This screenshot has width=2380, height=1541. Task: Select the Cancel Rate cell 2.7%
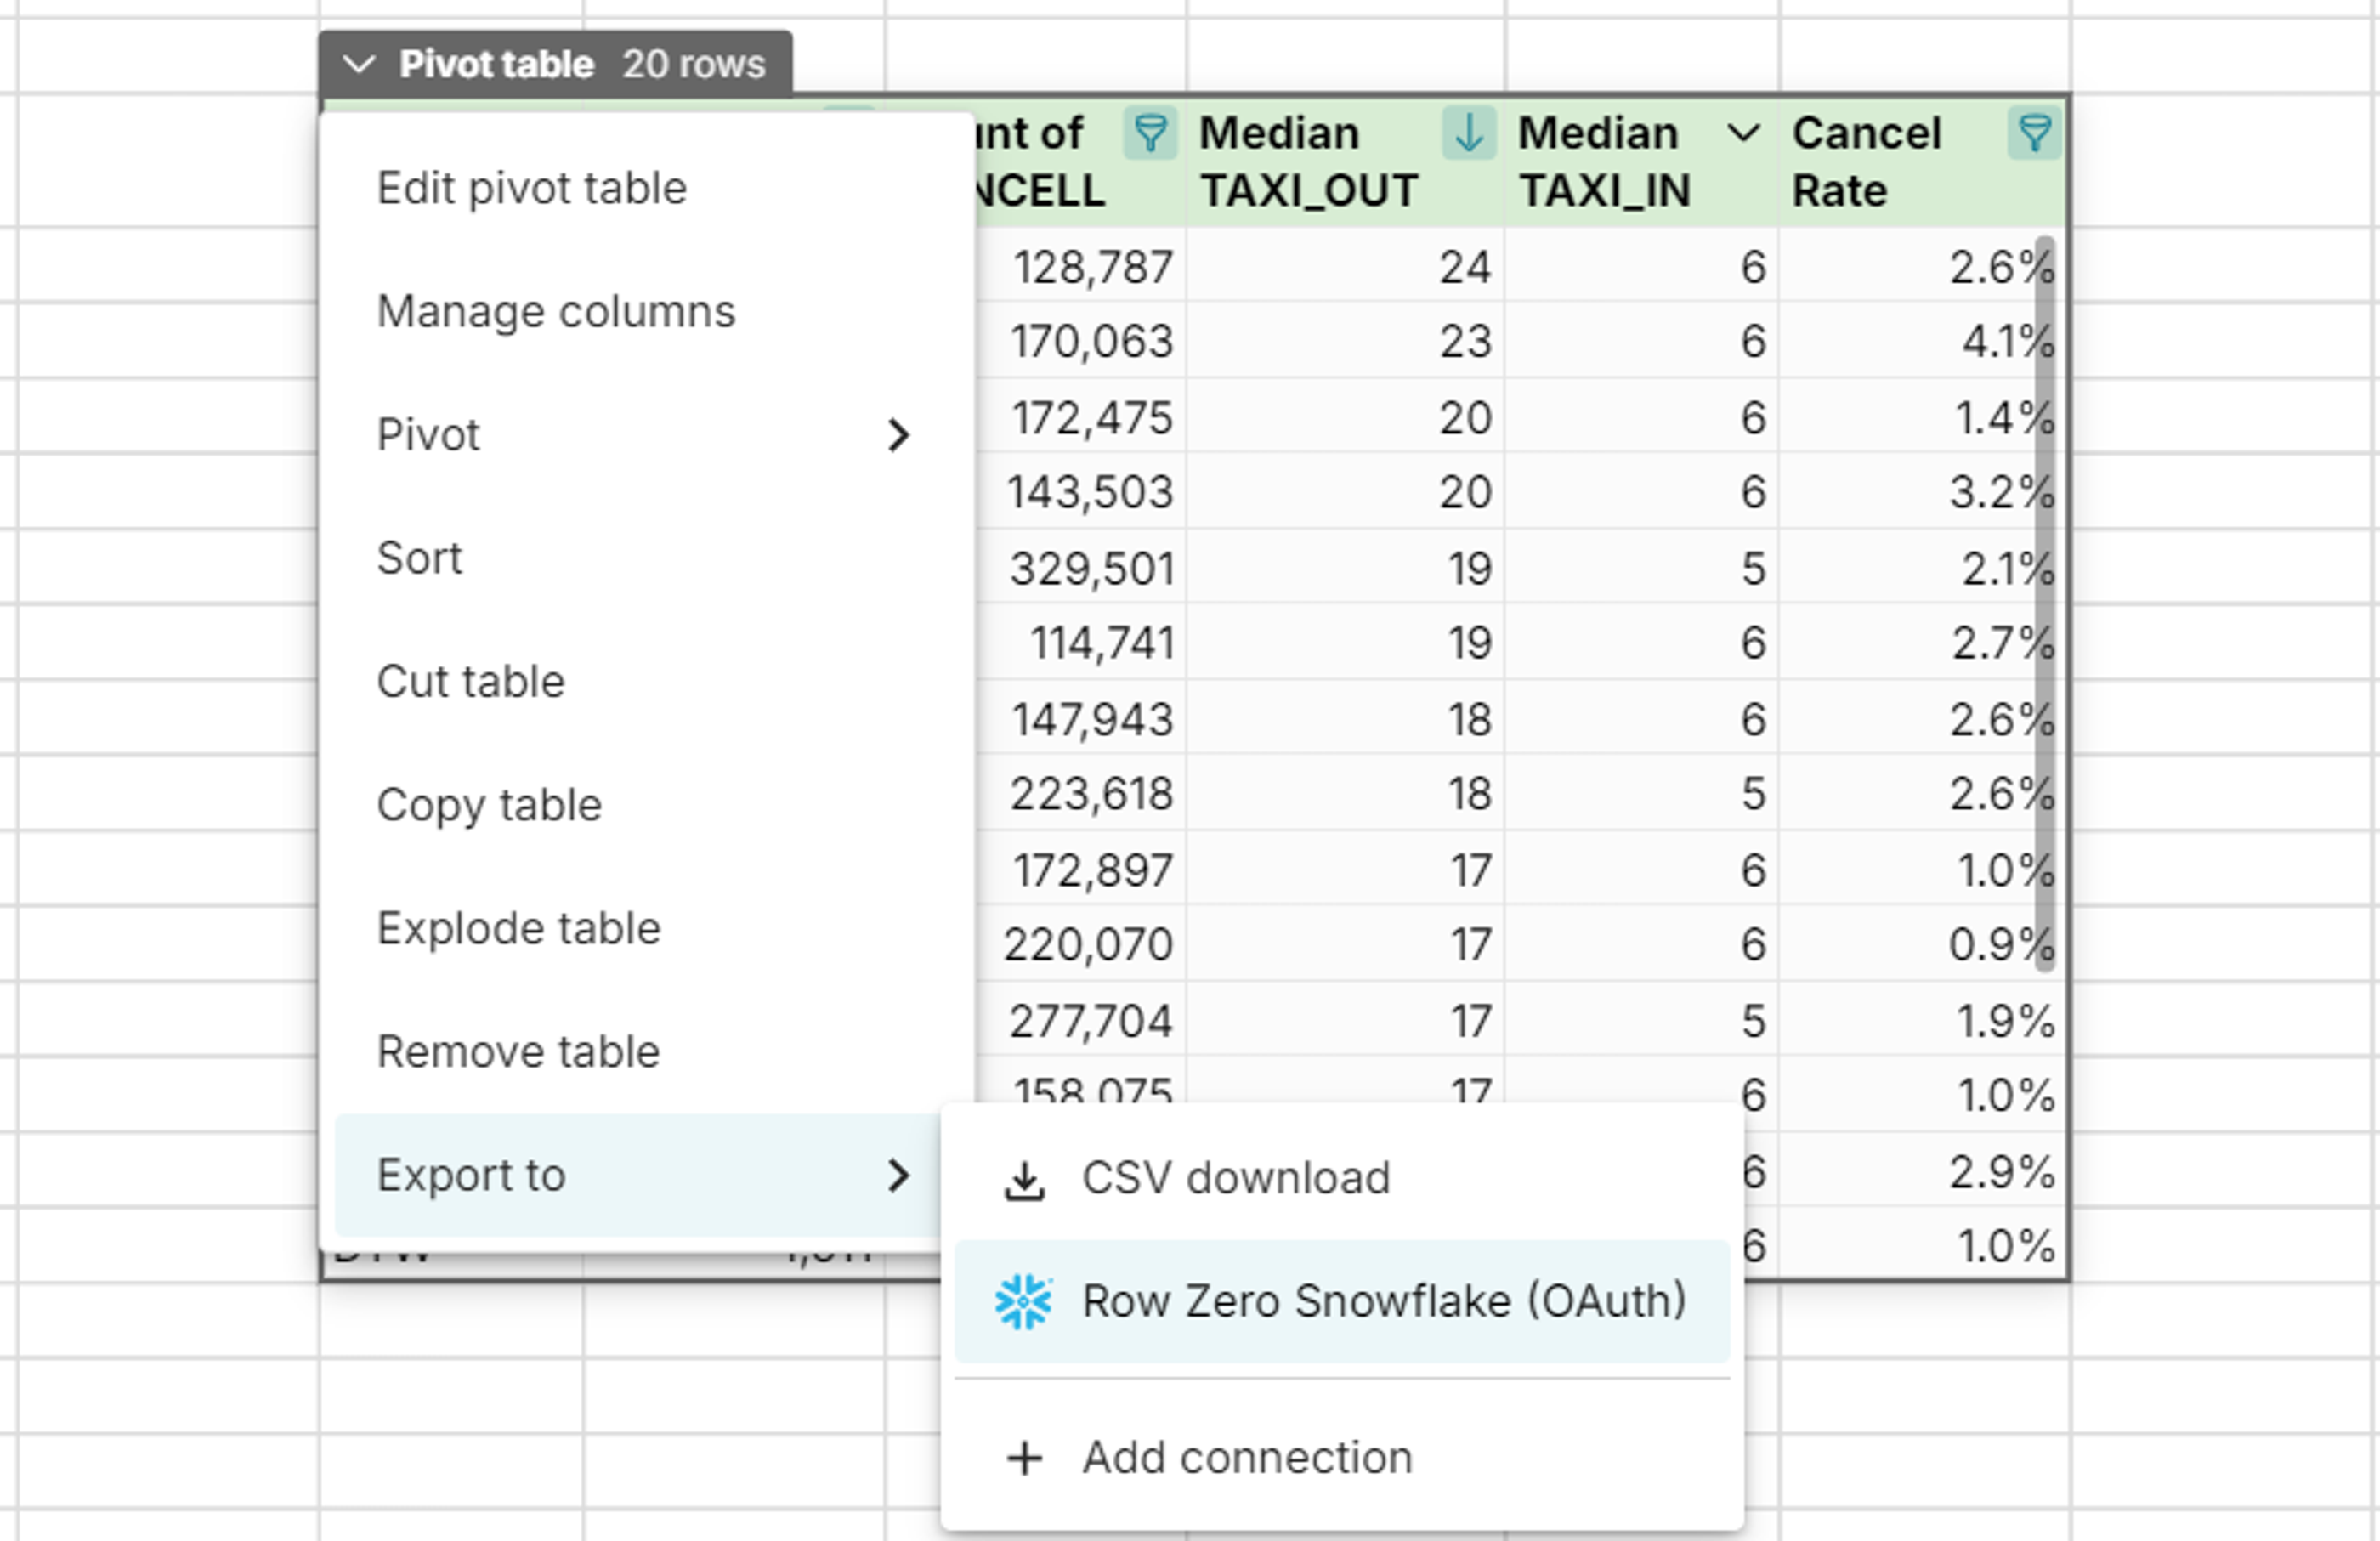[1921, 642]
